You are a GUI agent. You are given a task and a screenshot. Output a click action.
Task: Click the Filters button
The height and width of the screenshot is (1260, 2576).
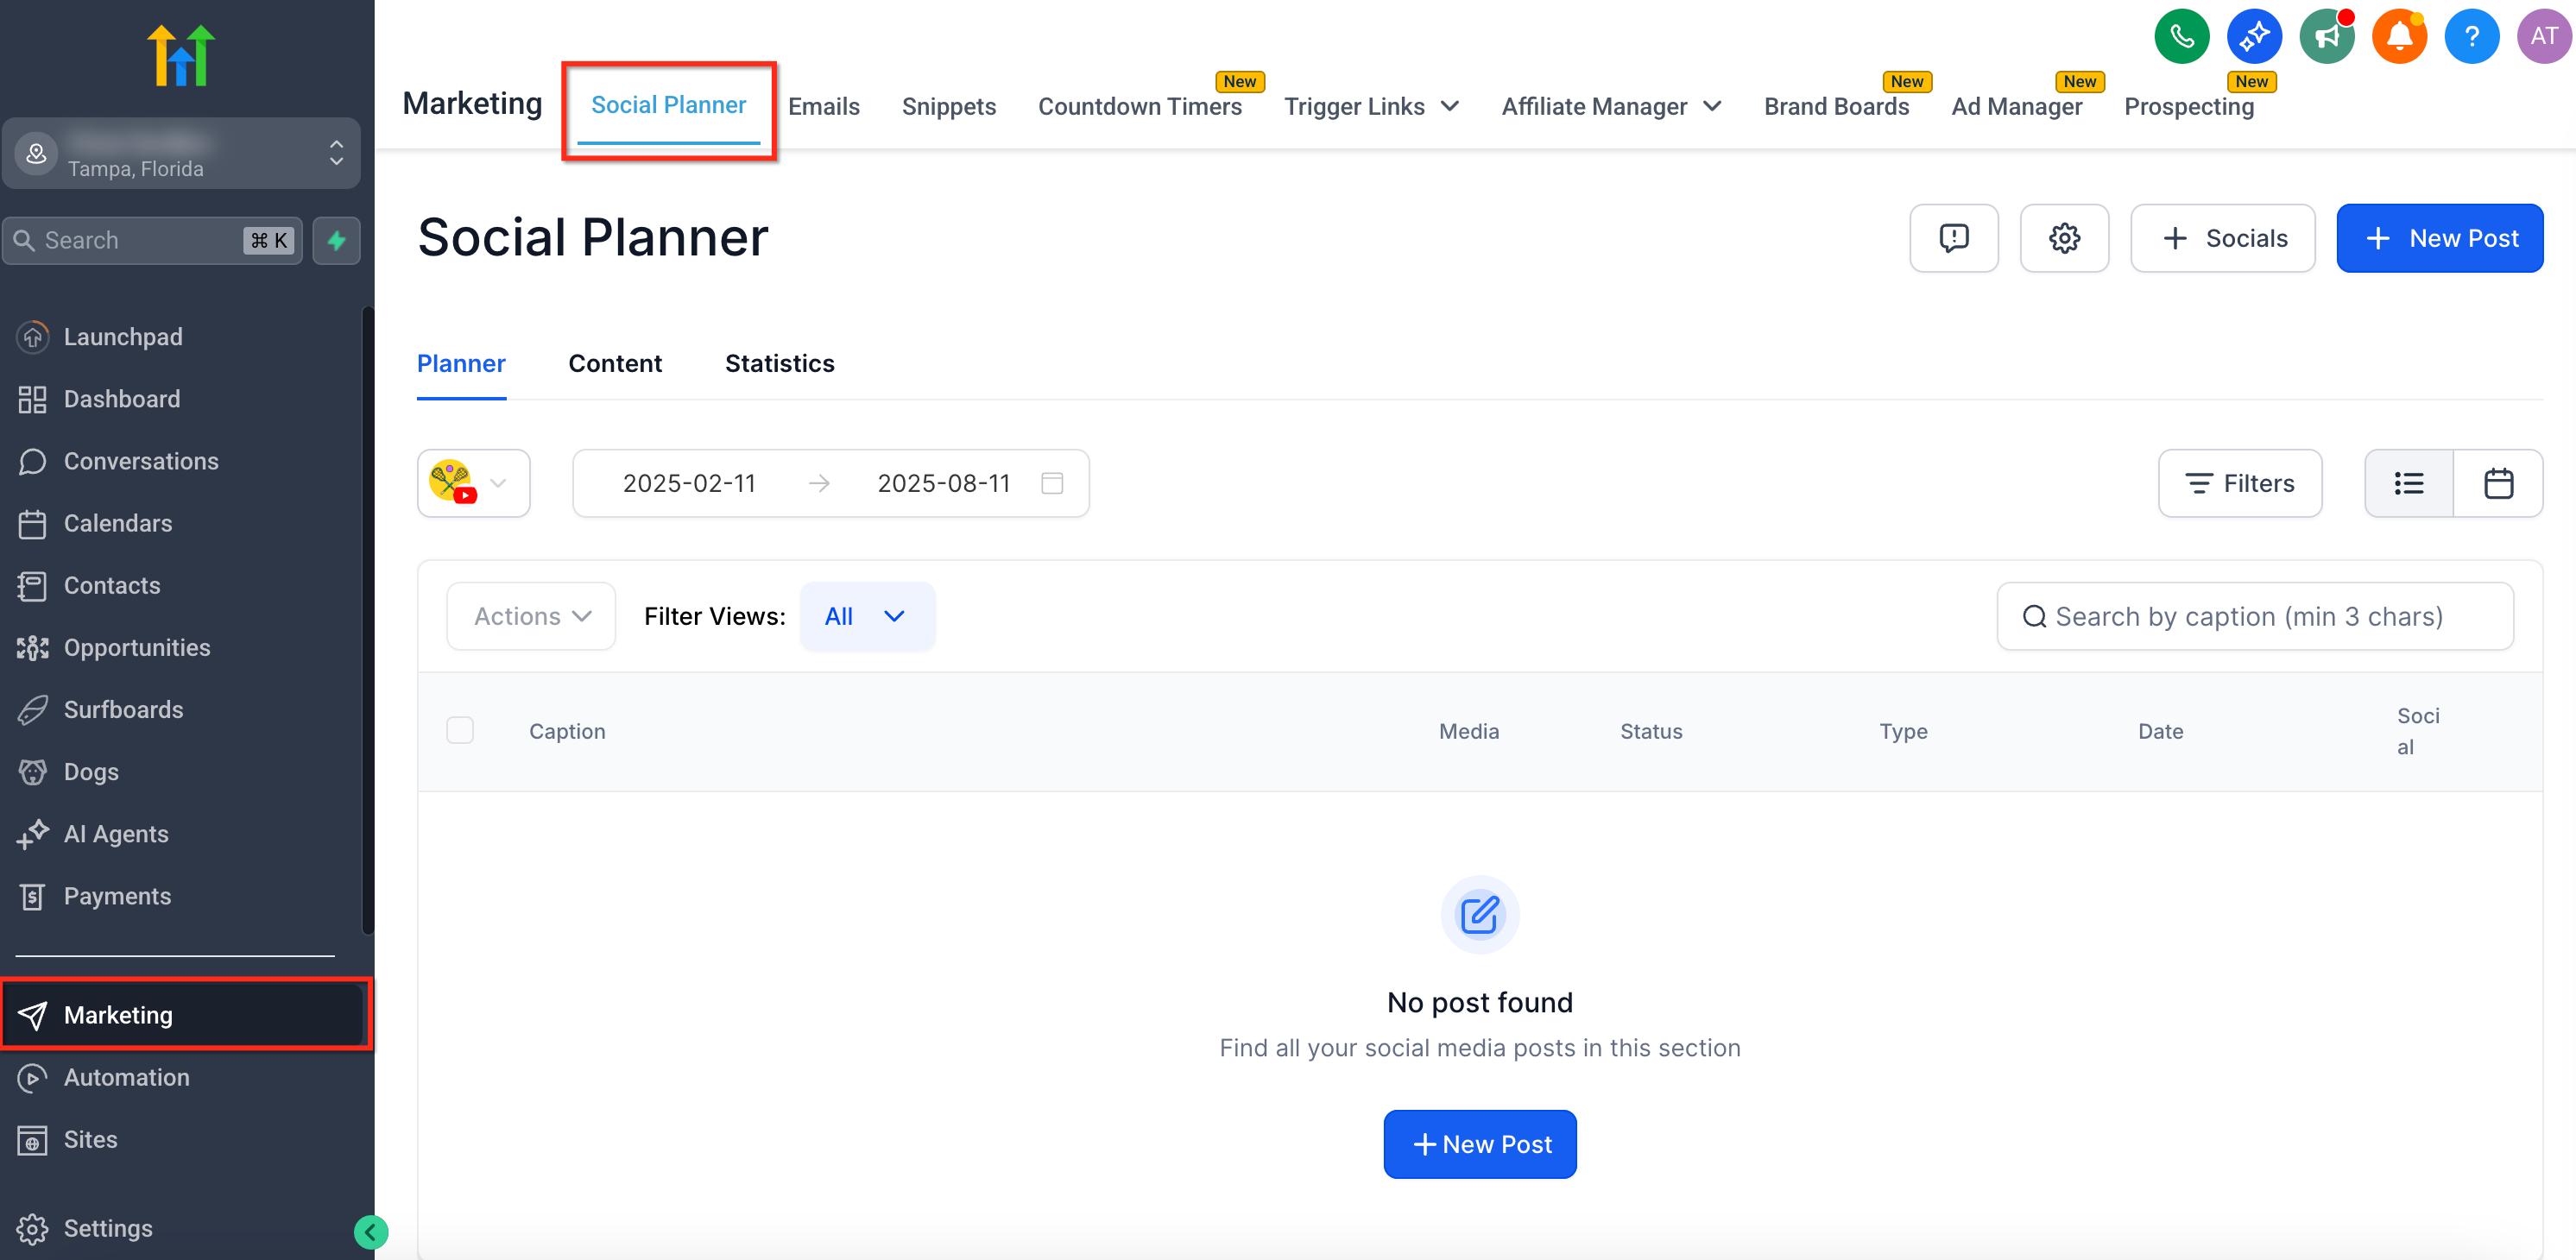[x=2239, y=483]
